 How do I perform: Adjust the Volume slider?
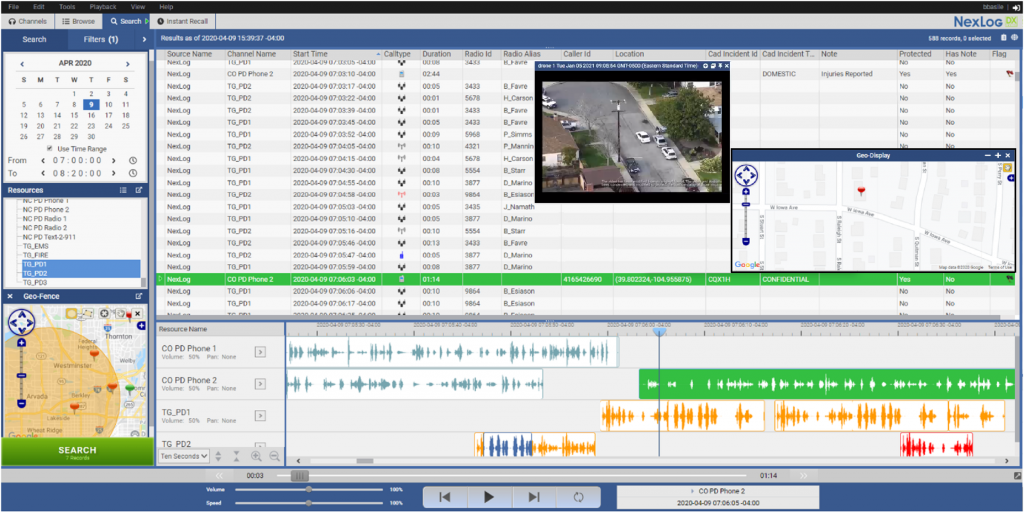[x=308, y=490]
